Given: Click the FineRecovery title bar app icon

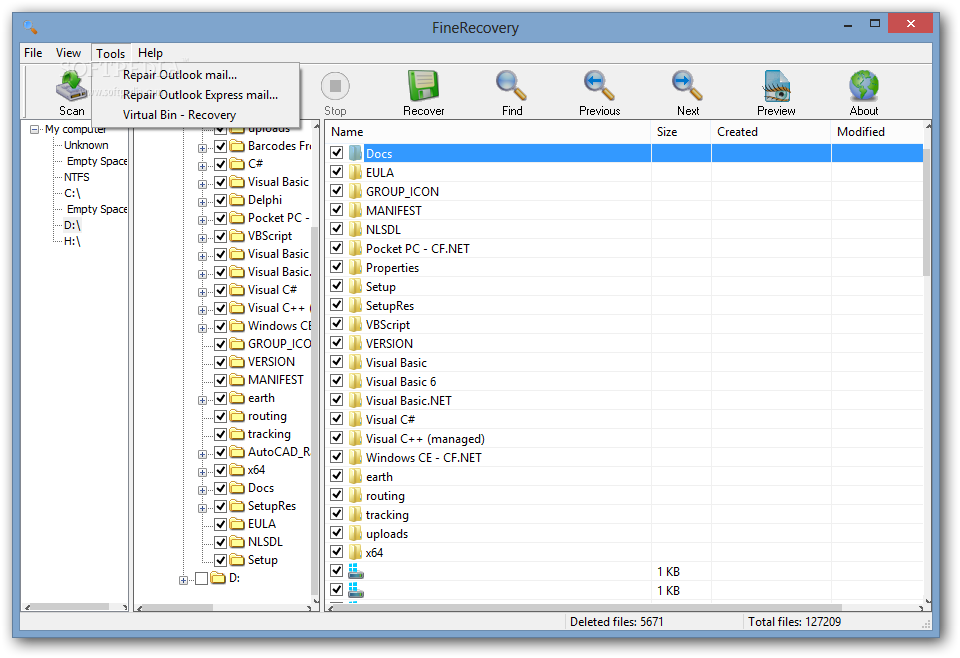Looking at the screenshot, I should 31,27.
